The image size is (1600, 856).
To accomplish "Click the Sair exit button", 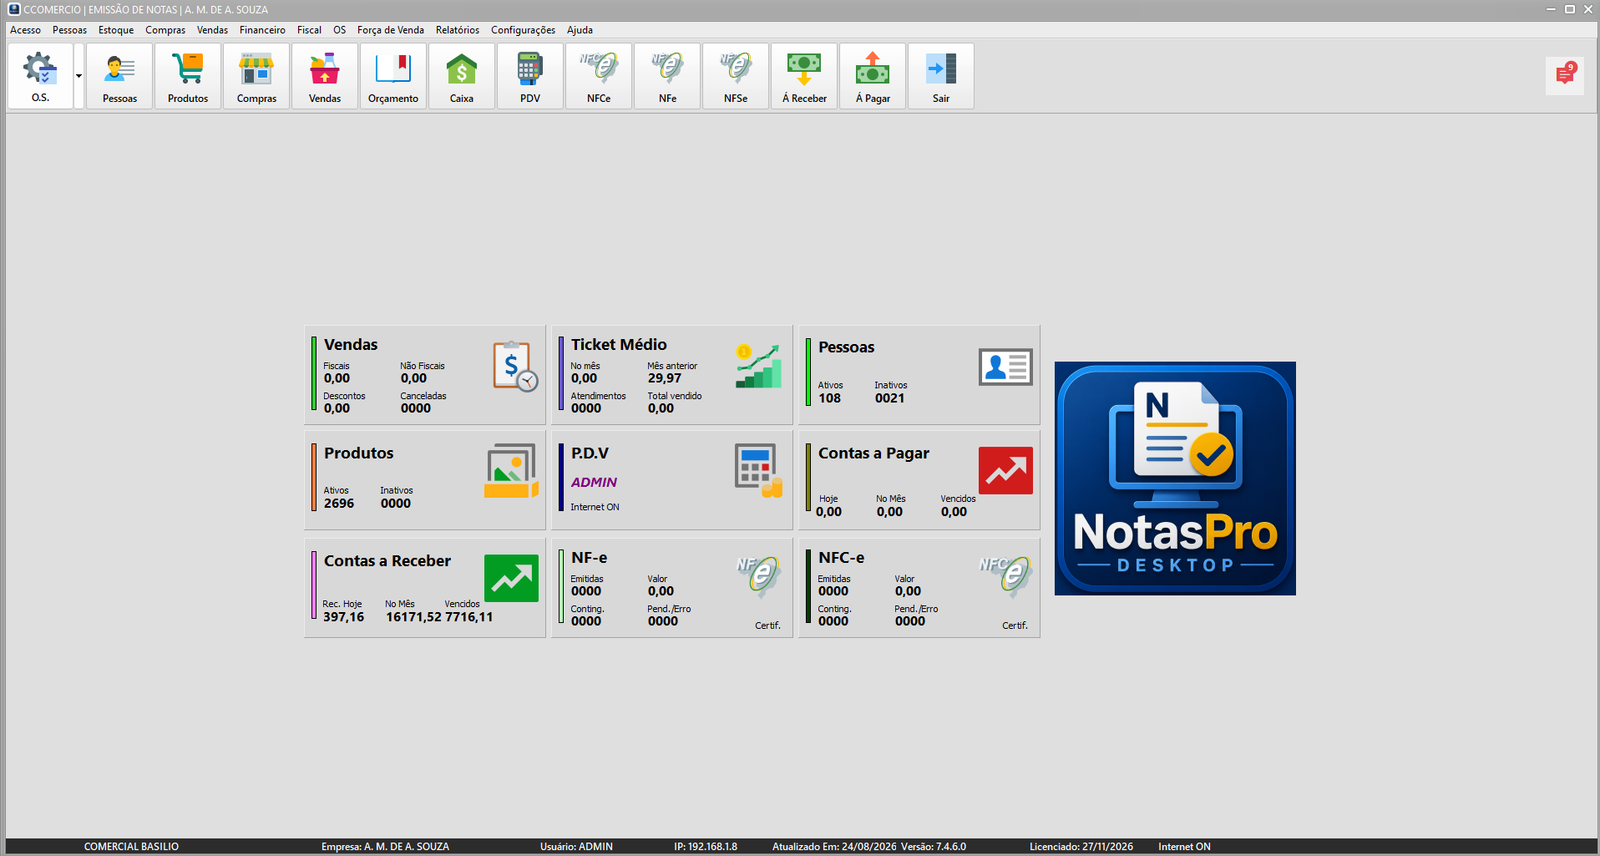I will 941,76.
